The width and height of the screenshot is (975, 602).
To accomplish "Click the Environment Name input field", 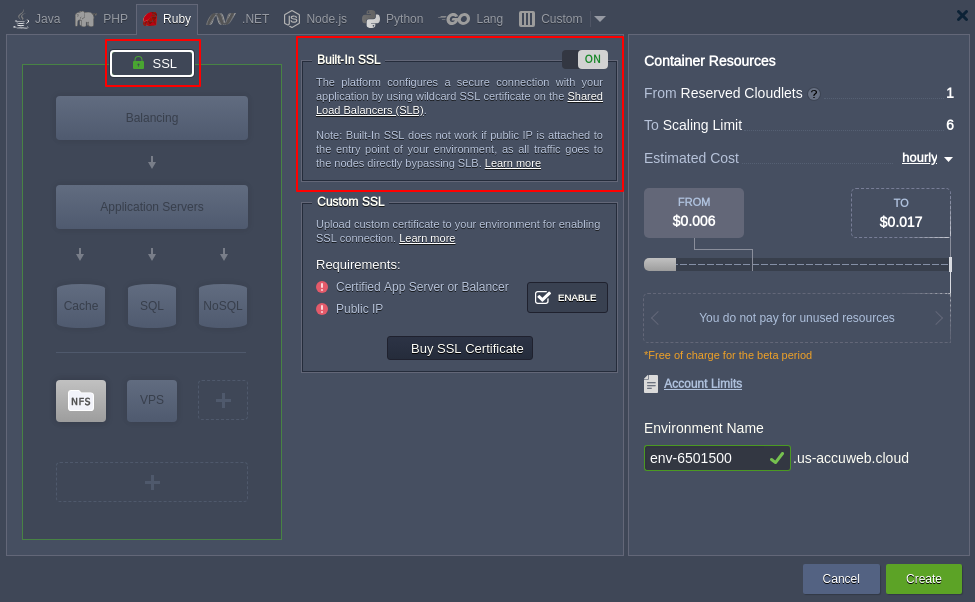I will [706, 458].
